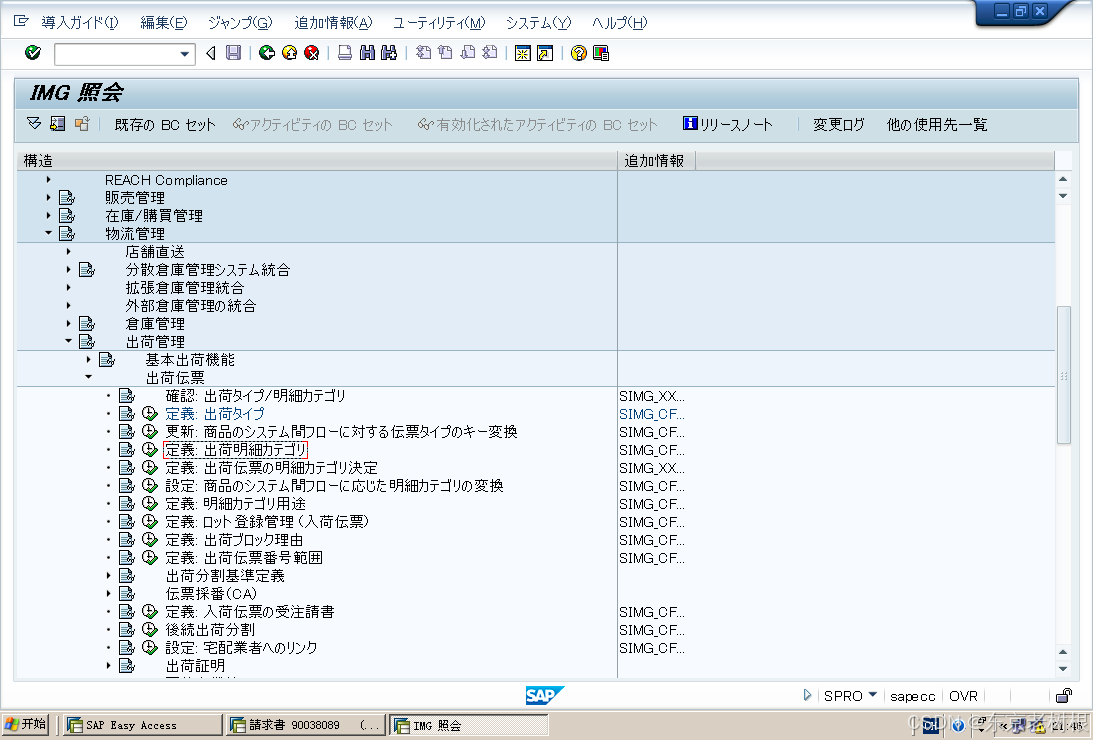
Task: Click the 既存の BC セット button
Action: pyautogui.click(x=165, y=125)
